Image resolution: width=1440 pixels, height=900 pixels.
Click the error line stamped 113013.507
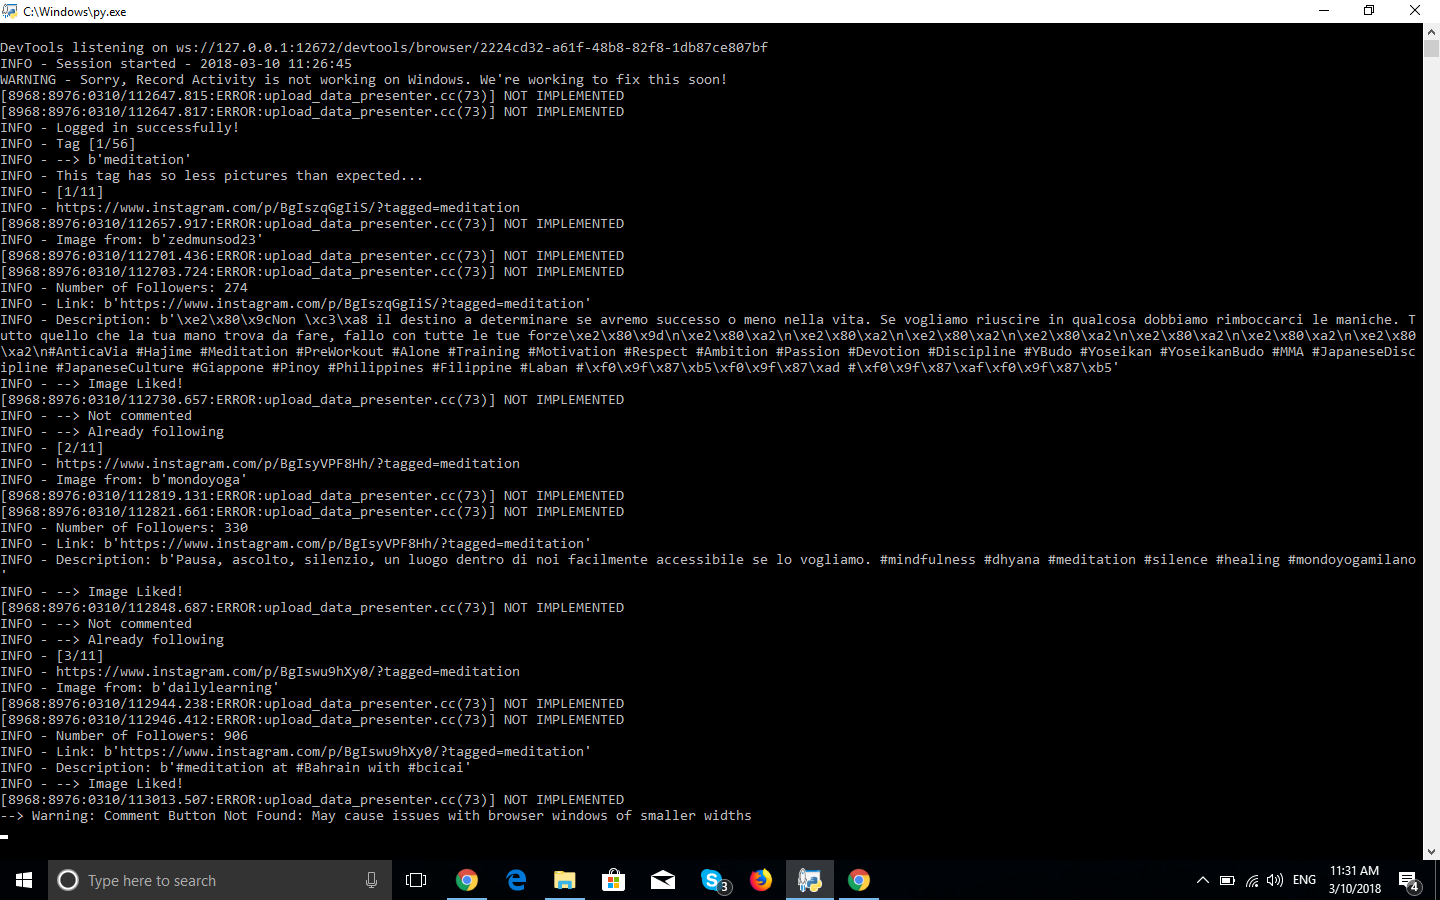(x=312, y=799)
